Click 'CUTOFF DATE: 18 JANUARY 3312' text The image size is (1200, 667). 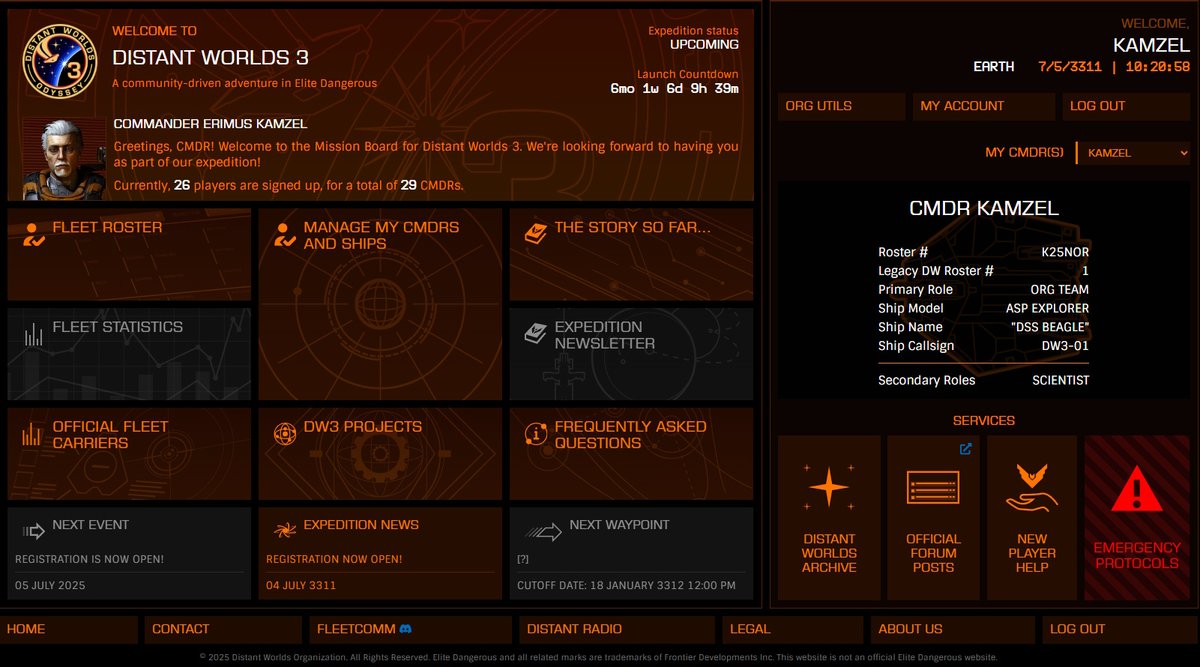point(626,585)
